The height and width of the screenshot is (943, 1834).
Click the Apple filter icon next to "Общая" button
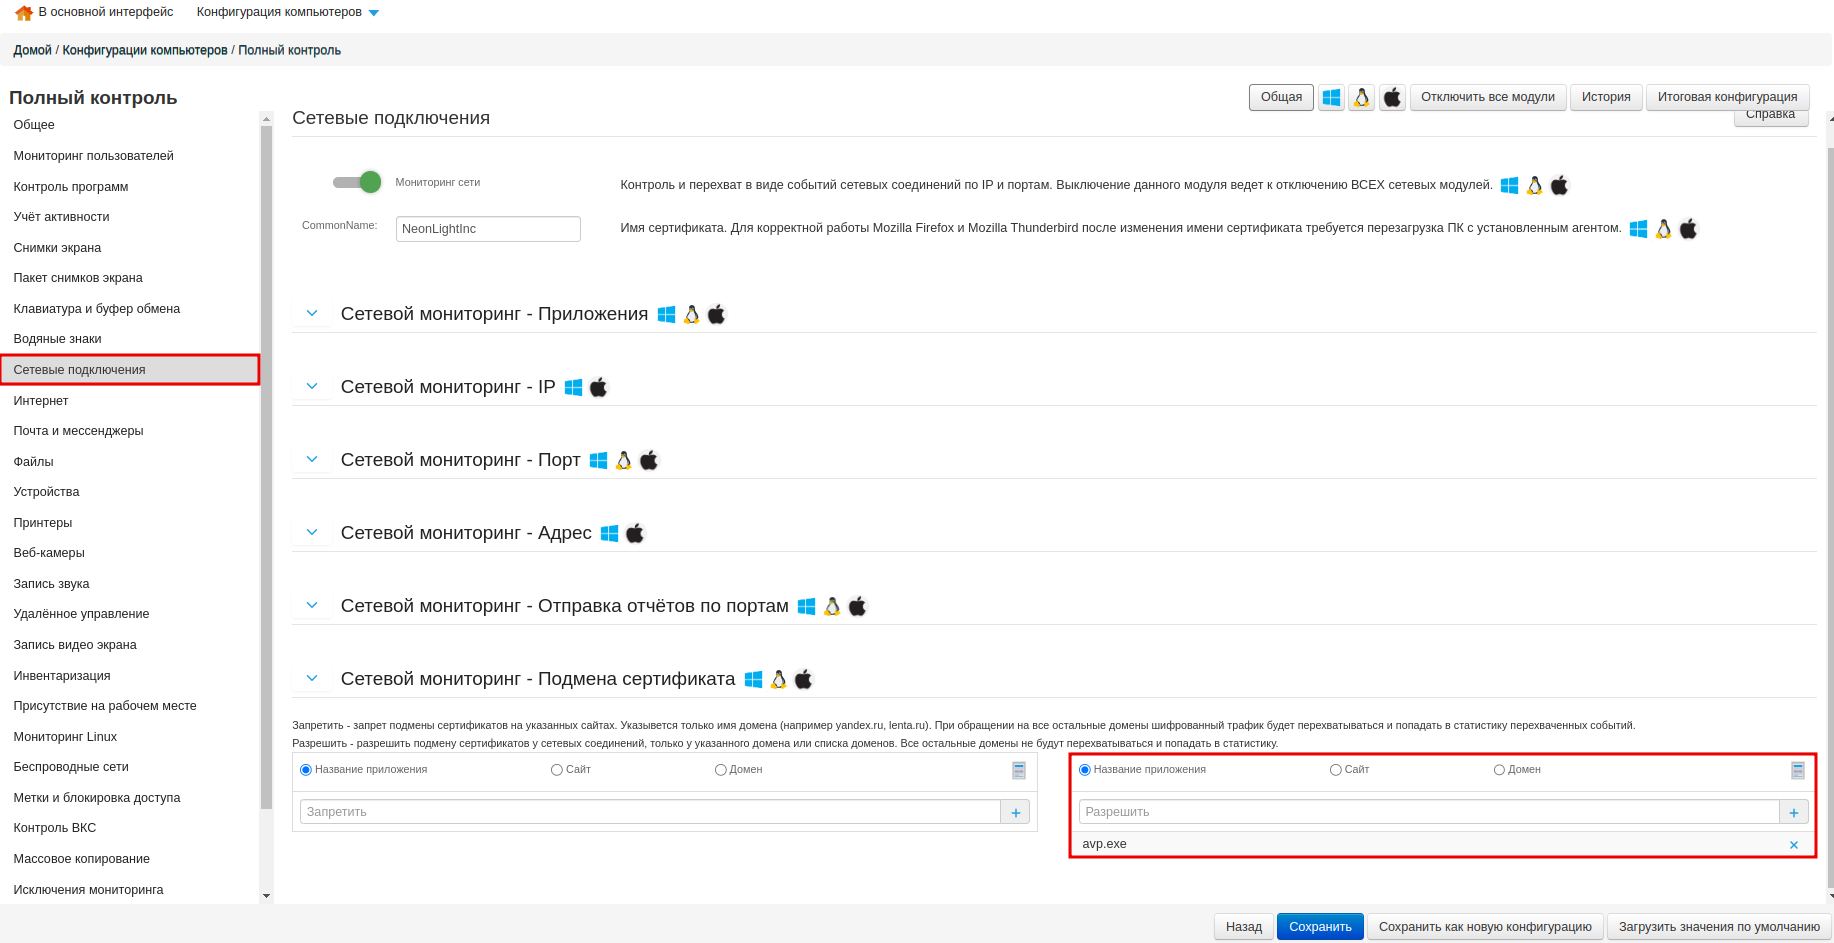[x=1392, y=97]
